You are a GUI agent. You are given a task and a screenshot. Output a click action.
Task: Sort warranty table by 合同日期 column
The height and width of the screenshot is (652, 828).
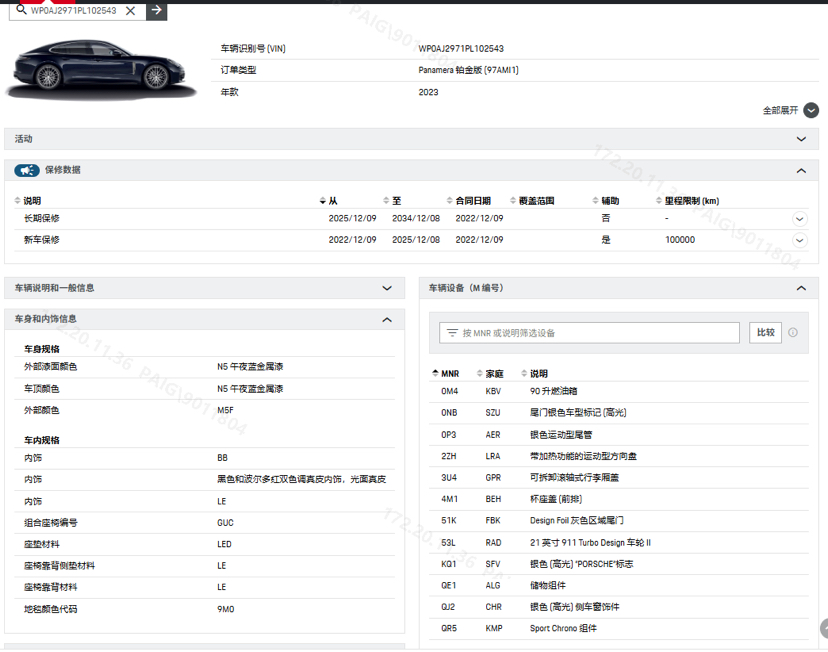(x=468, y=201)
